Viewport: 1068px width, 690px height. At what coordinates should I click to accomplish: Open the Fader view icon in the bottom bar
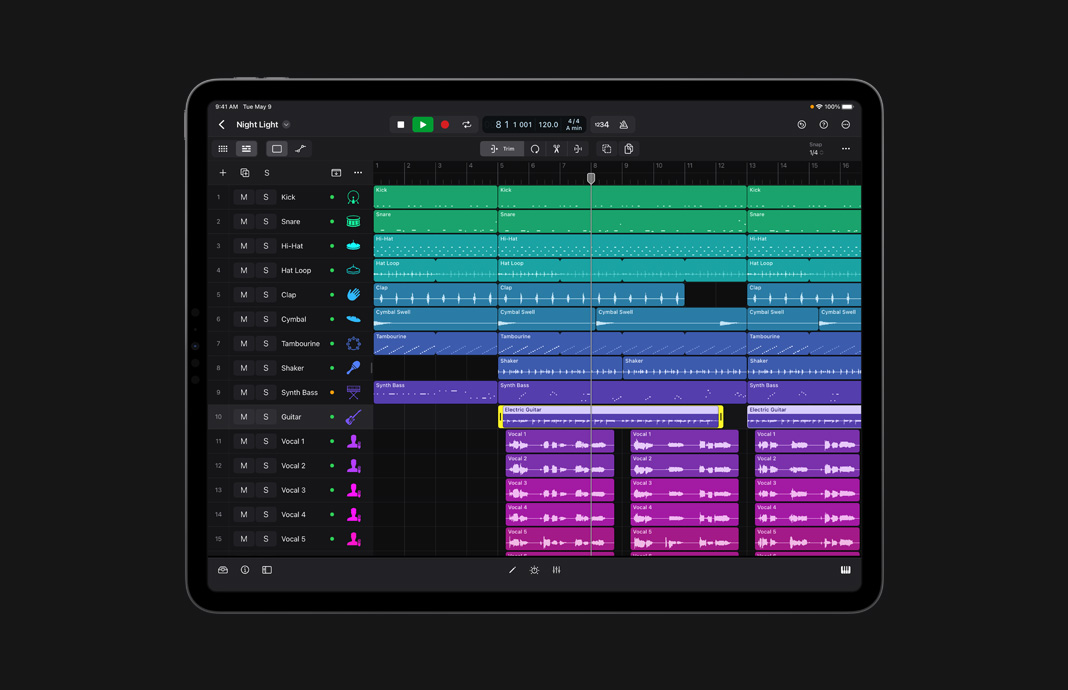click(267, 570)
